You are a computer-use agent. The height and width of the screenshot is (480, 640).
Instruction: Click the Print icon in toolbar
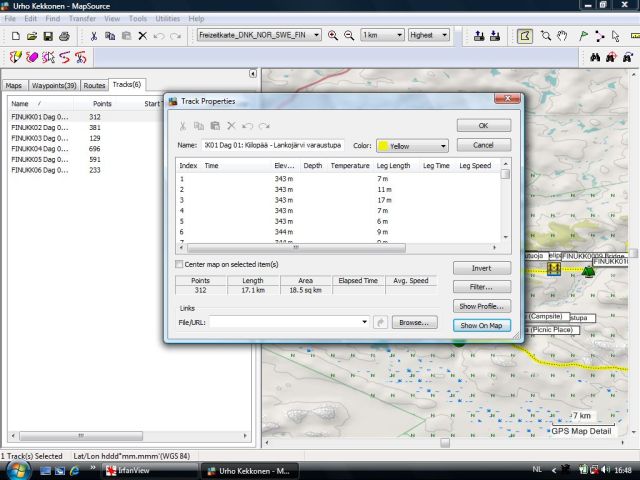coord(65,35)
